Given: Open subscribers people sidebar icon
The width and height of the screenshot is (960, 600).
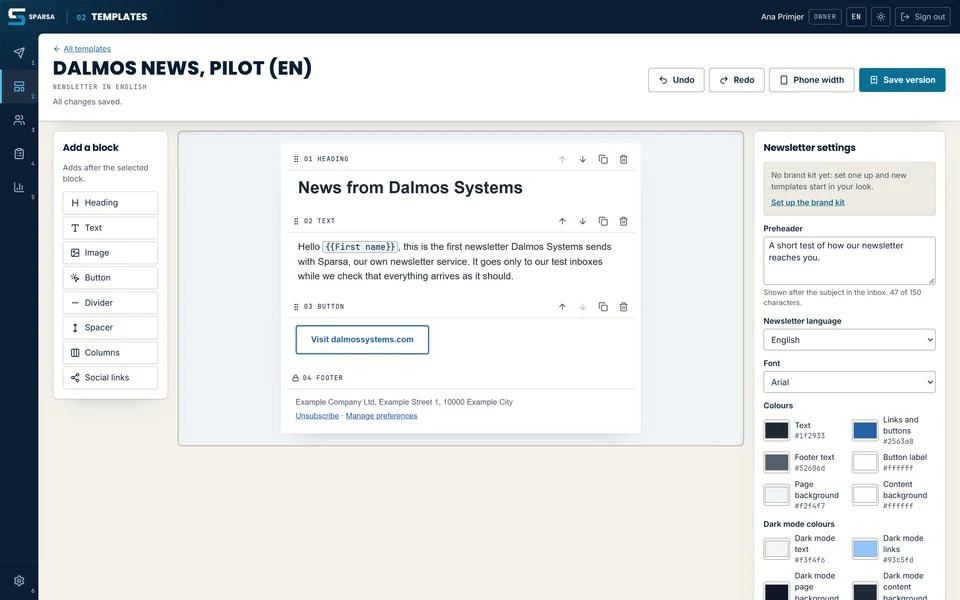Looking at the screenshot, I should tap(19, 120).
